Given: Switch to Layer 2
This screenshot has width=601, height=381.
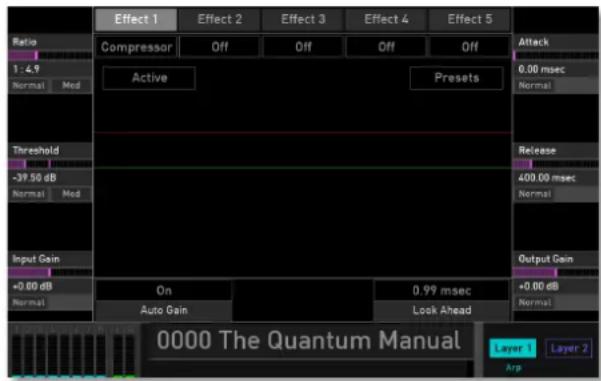Looking at the screenshot, I should 569,348.
